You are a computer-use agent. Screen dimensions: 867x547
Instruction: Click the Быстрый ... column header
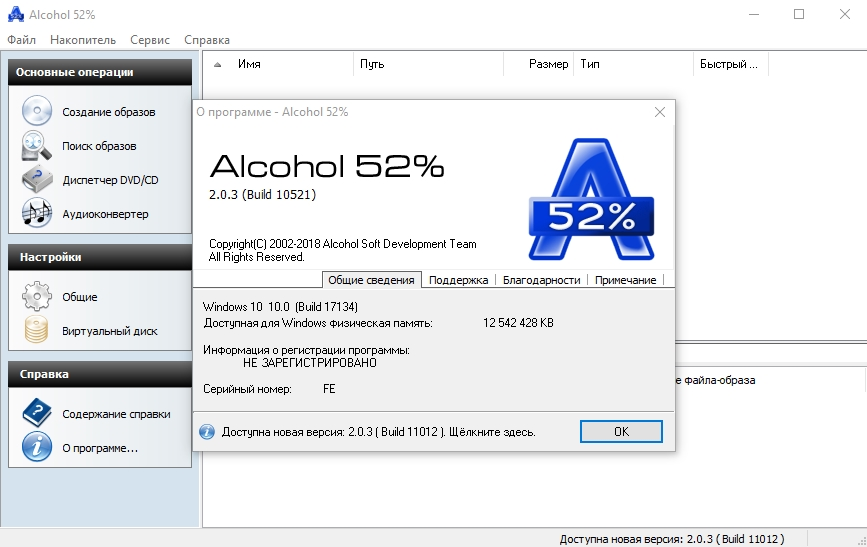[x=731, y=64]
